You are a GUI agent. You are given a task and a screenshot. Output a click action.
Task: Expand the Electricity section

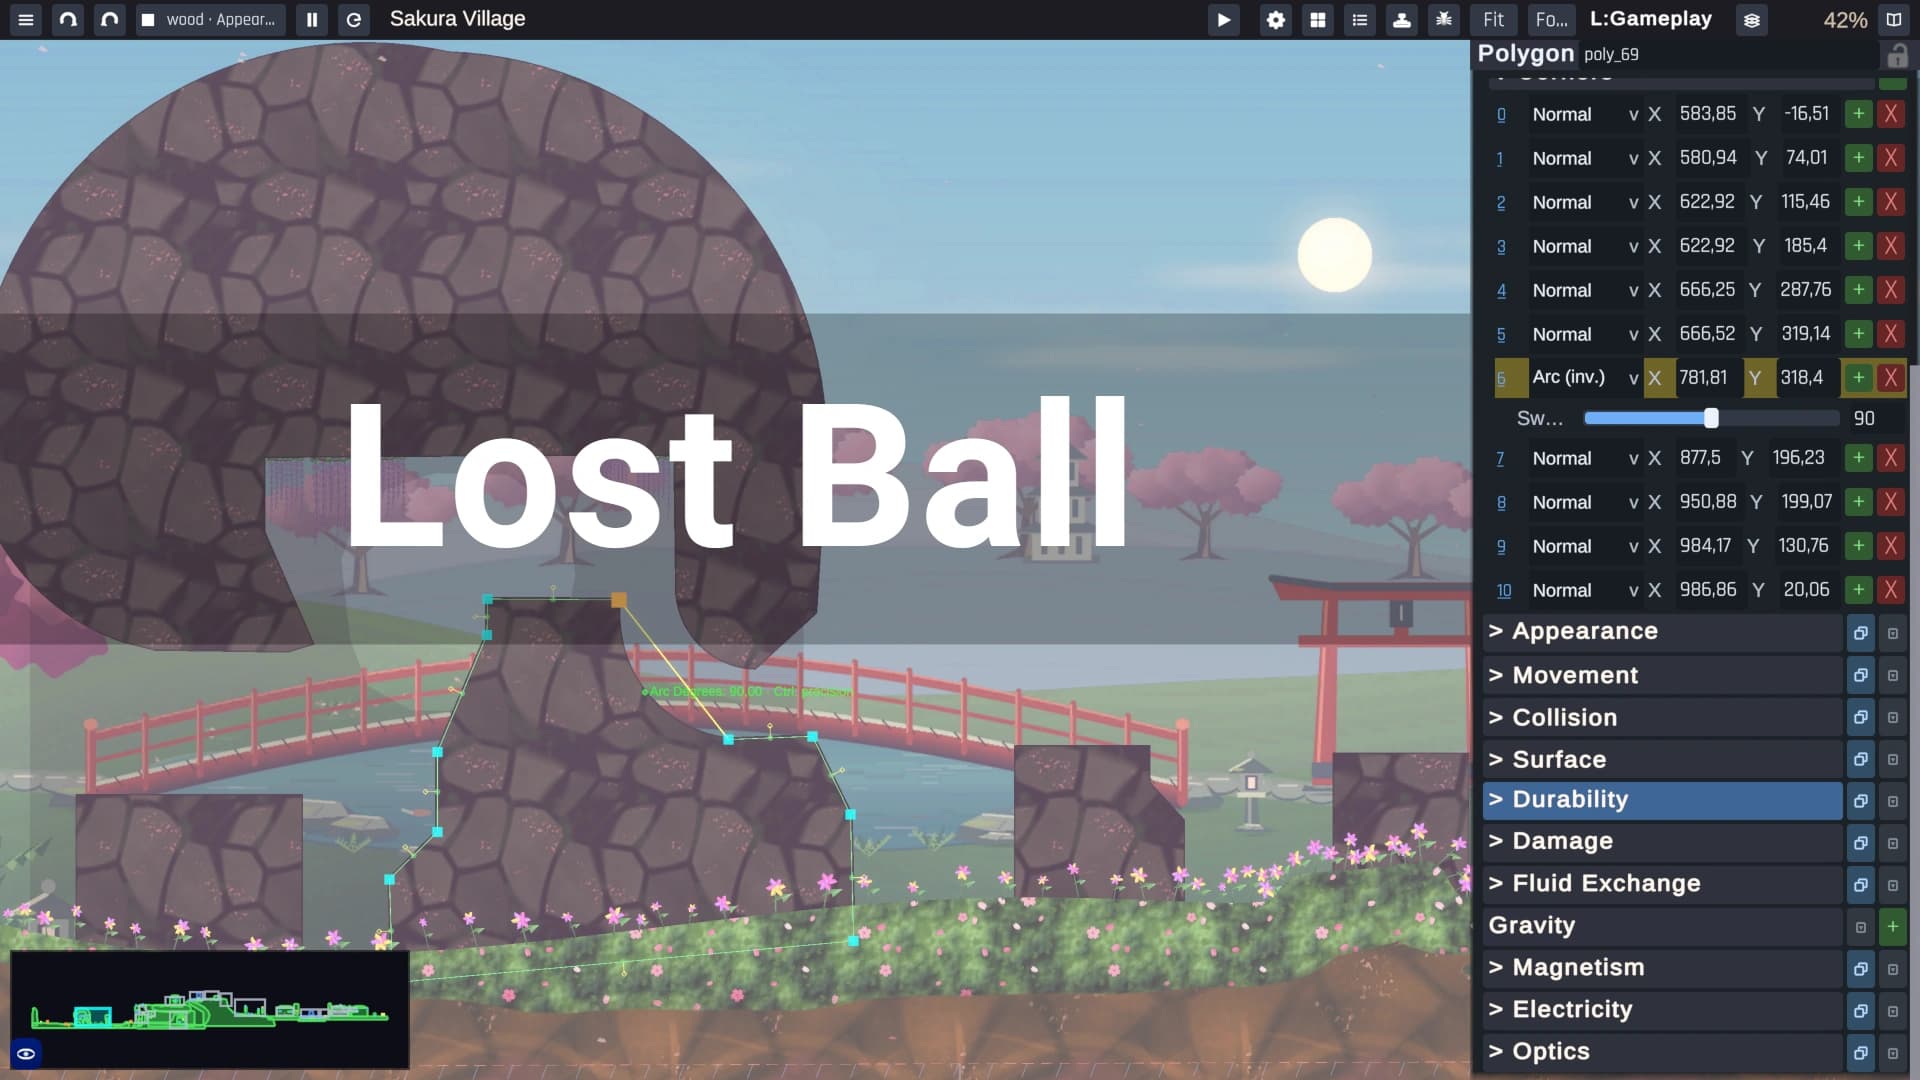tap(1662, 1010)
